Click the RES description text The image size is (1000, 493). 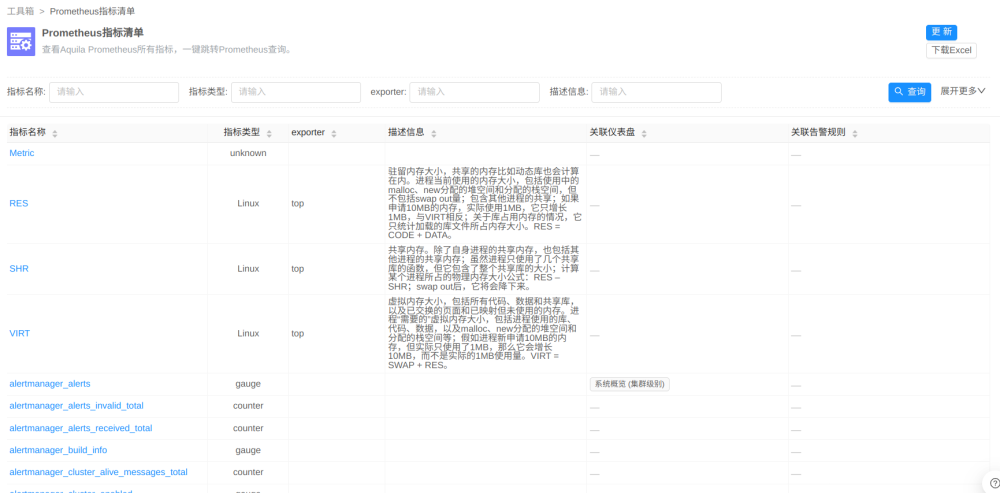click(485, 203)
